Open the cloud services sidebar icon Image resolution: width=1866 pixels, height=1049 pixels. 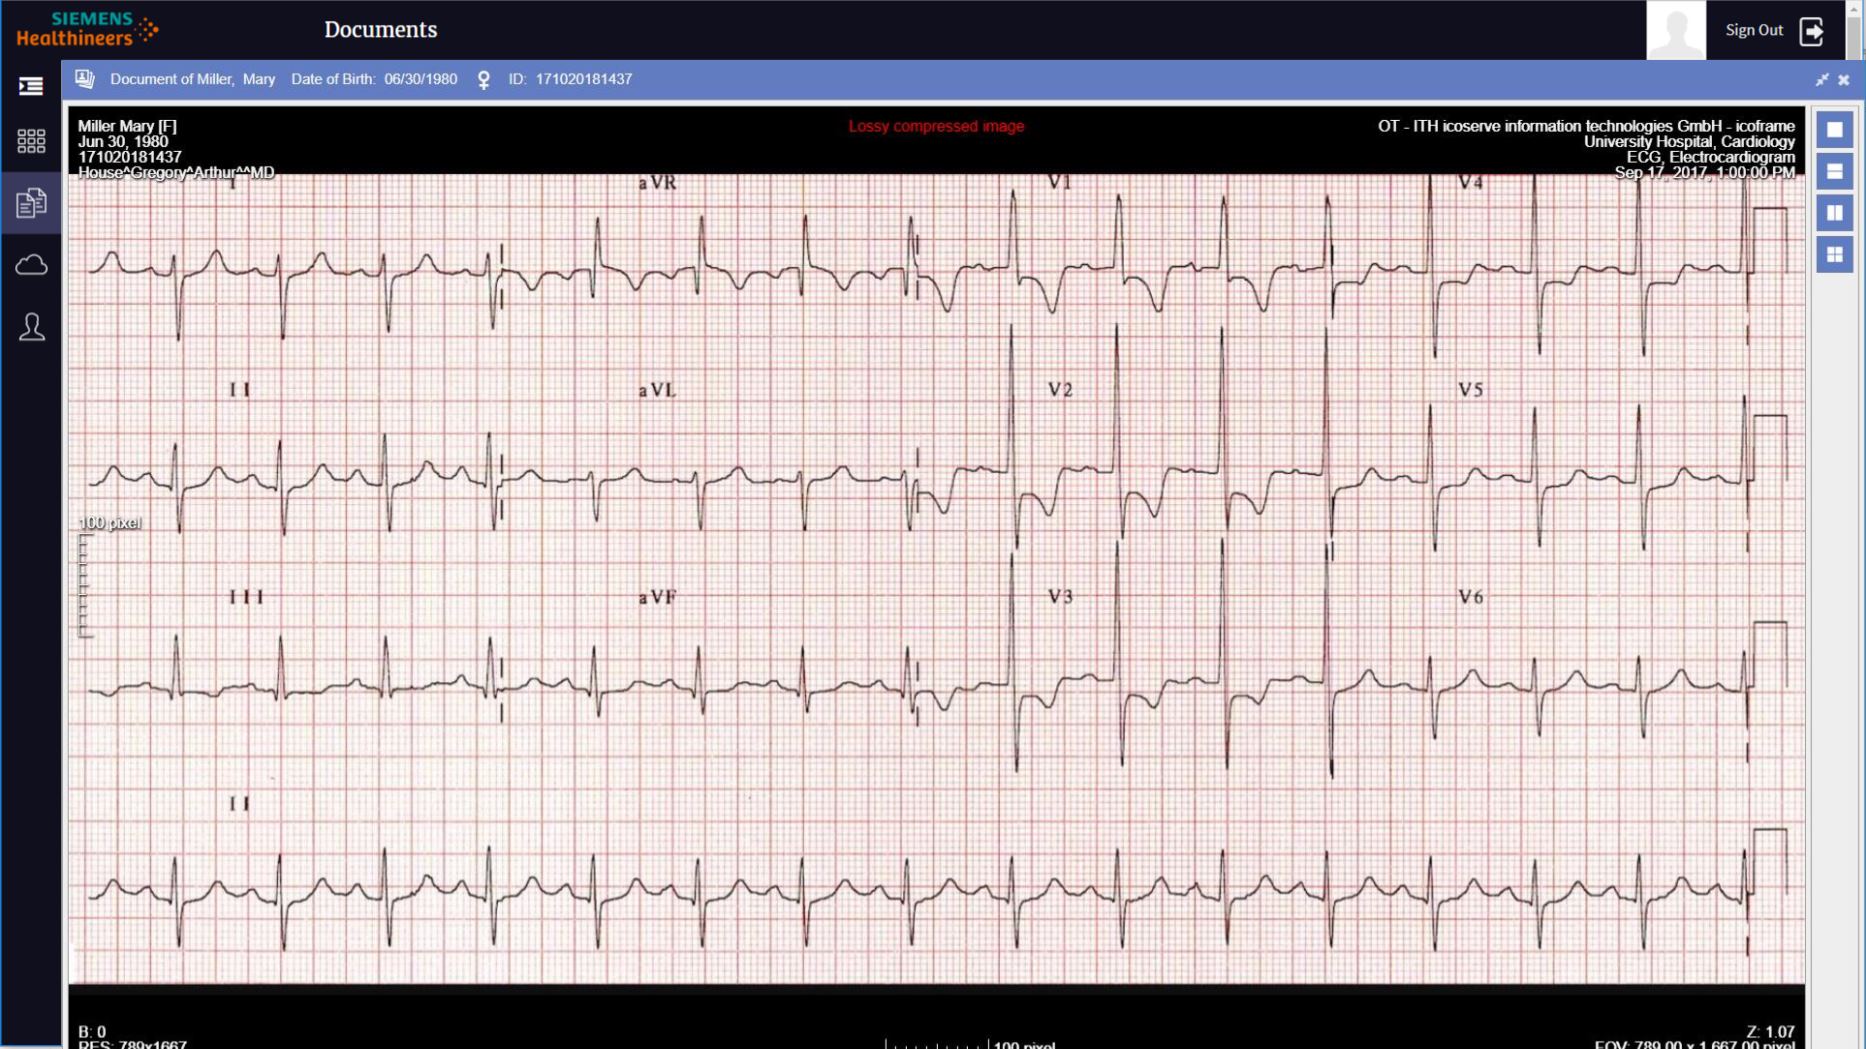pyautogui.click(x=30, y=264)
